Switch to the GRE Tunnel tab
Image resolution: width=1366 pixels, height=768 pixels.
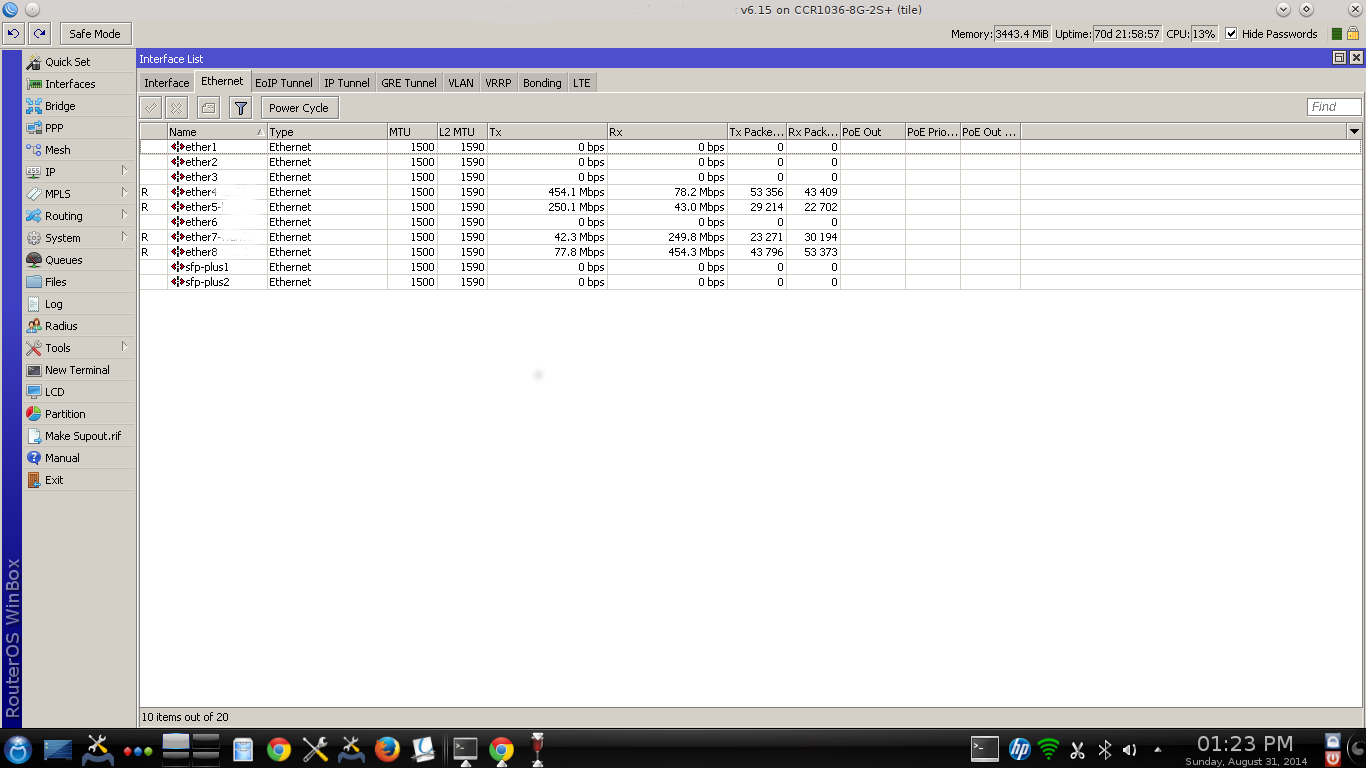pyautogui.click(x=409, y=83)
